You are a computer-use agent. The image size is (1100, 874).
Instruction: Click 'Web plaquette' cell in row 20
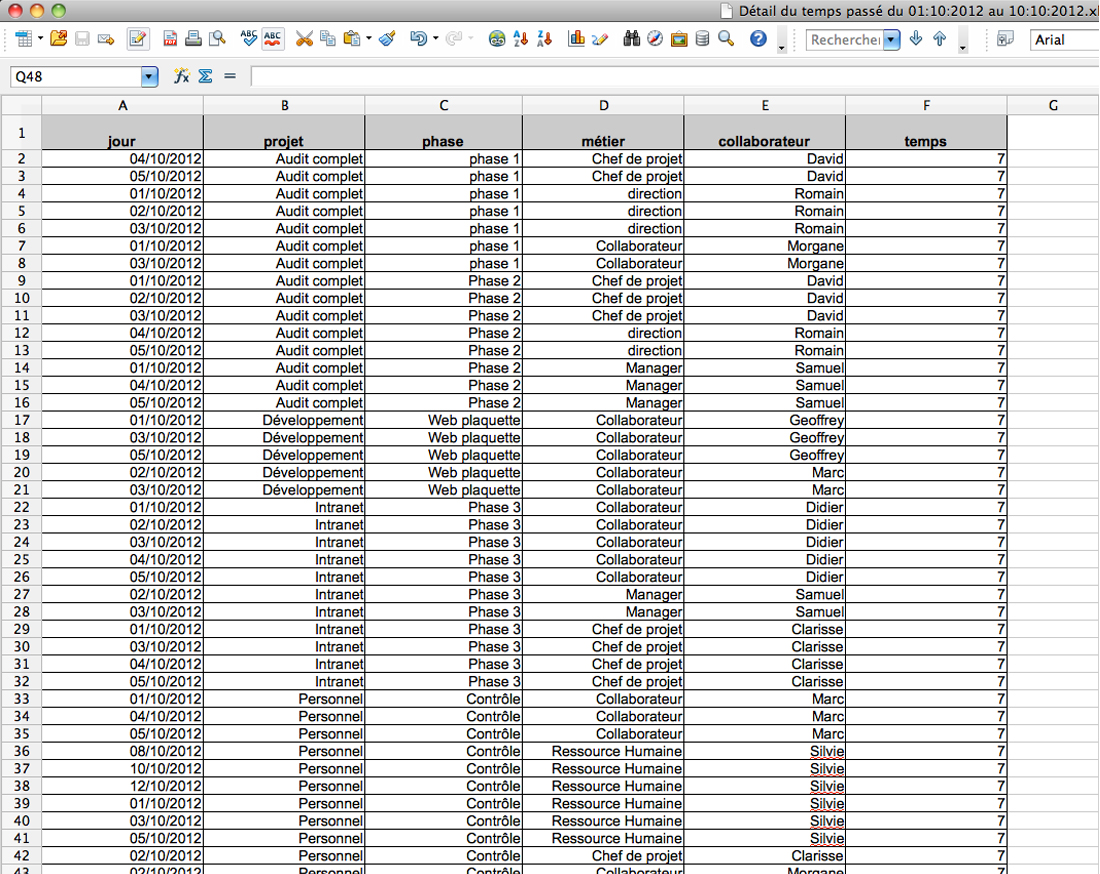click(443, 473)
